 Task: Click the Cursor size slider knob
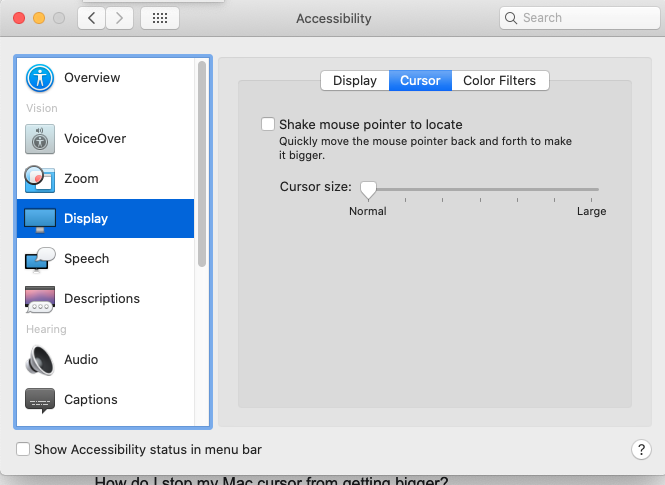(x=368, y=189)
